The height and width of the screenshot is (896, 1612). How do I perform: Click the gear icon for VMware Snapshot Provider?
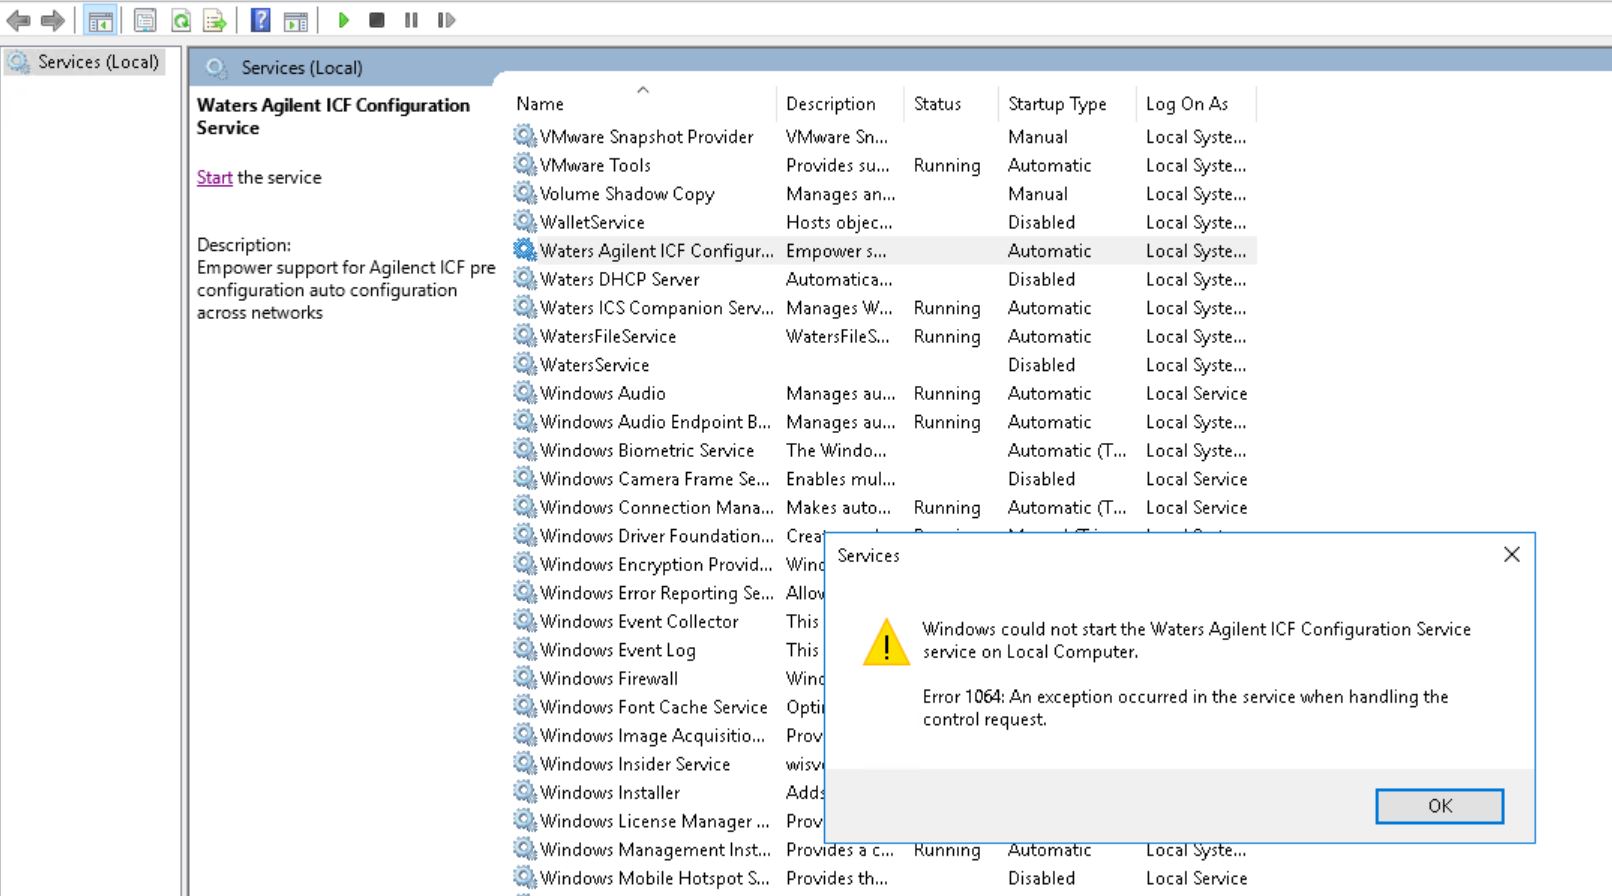tap(524, 135)
